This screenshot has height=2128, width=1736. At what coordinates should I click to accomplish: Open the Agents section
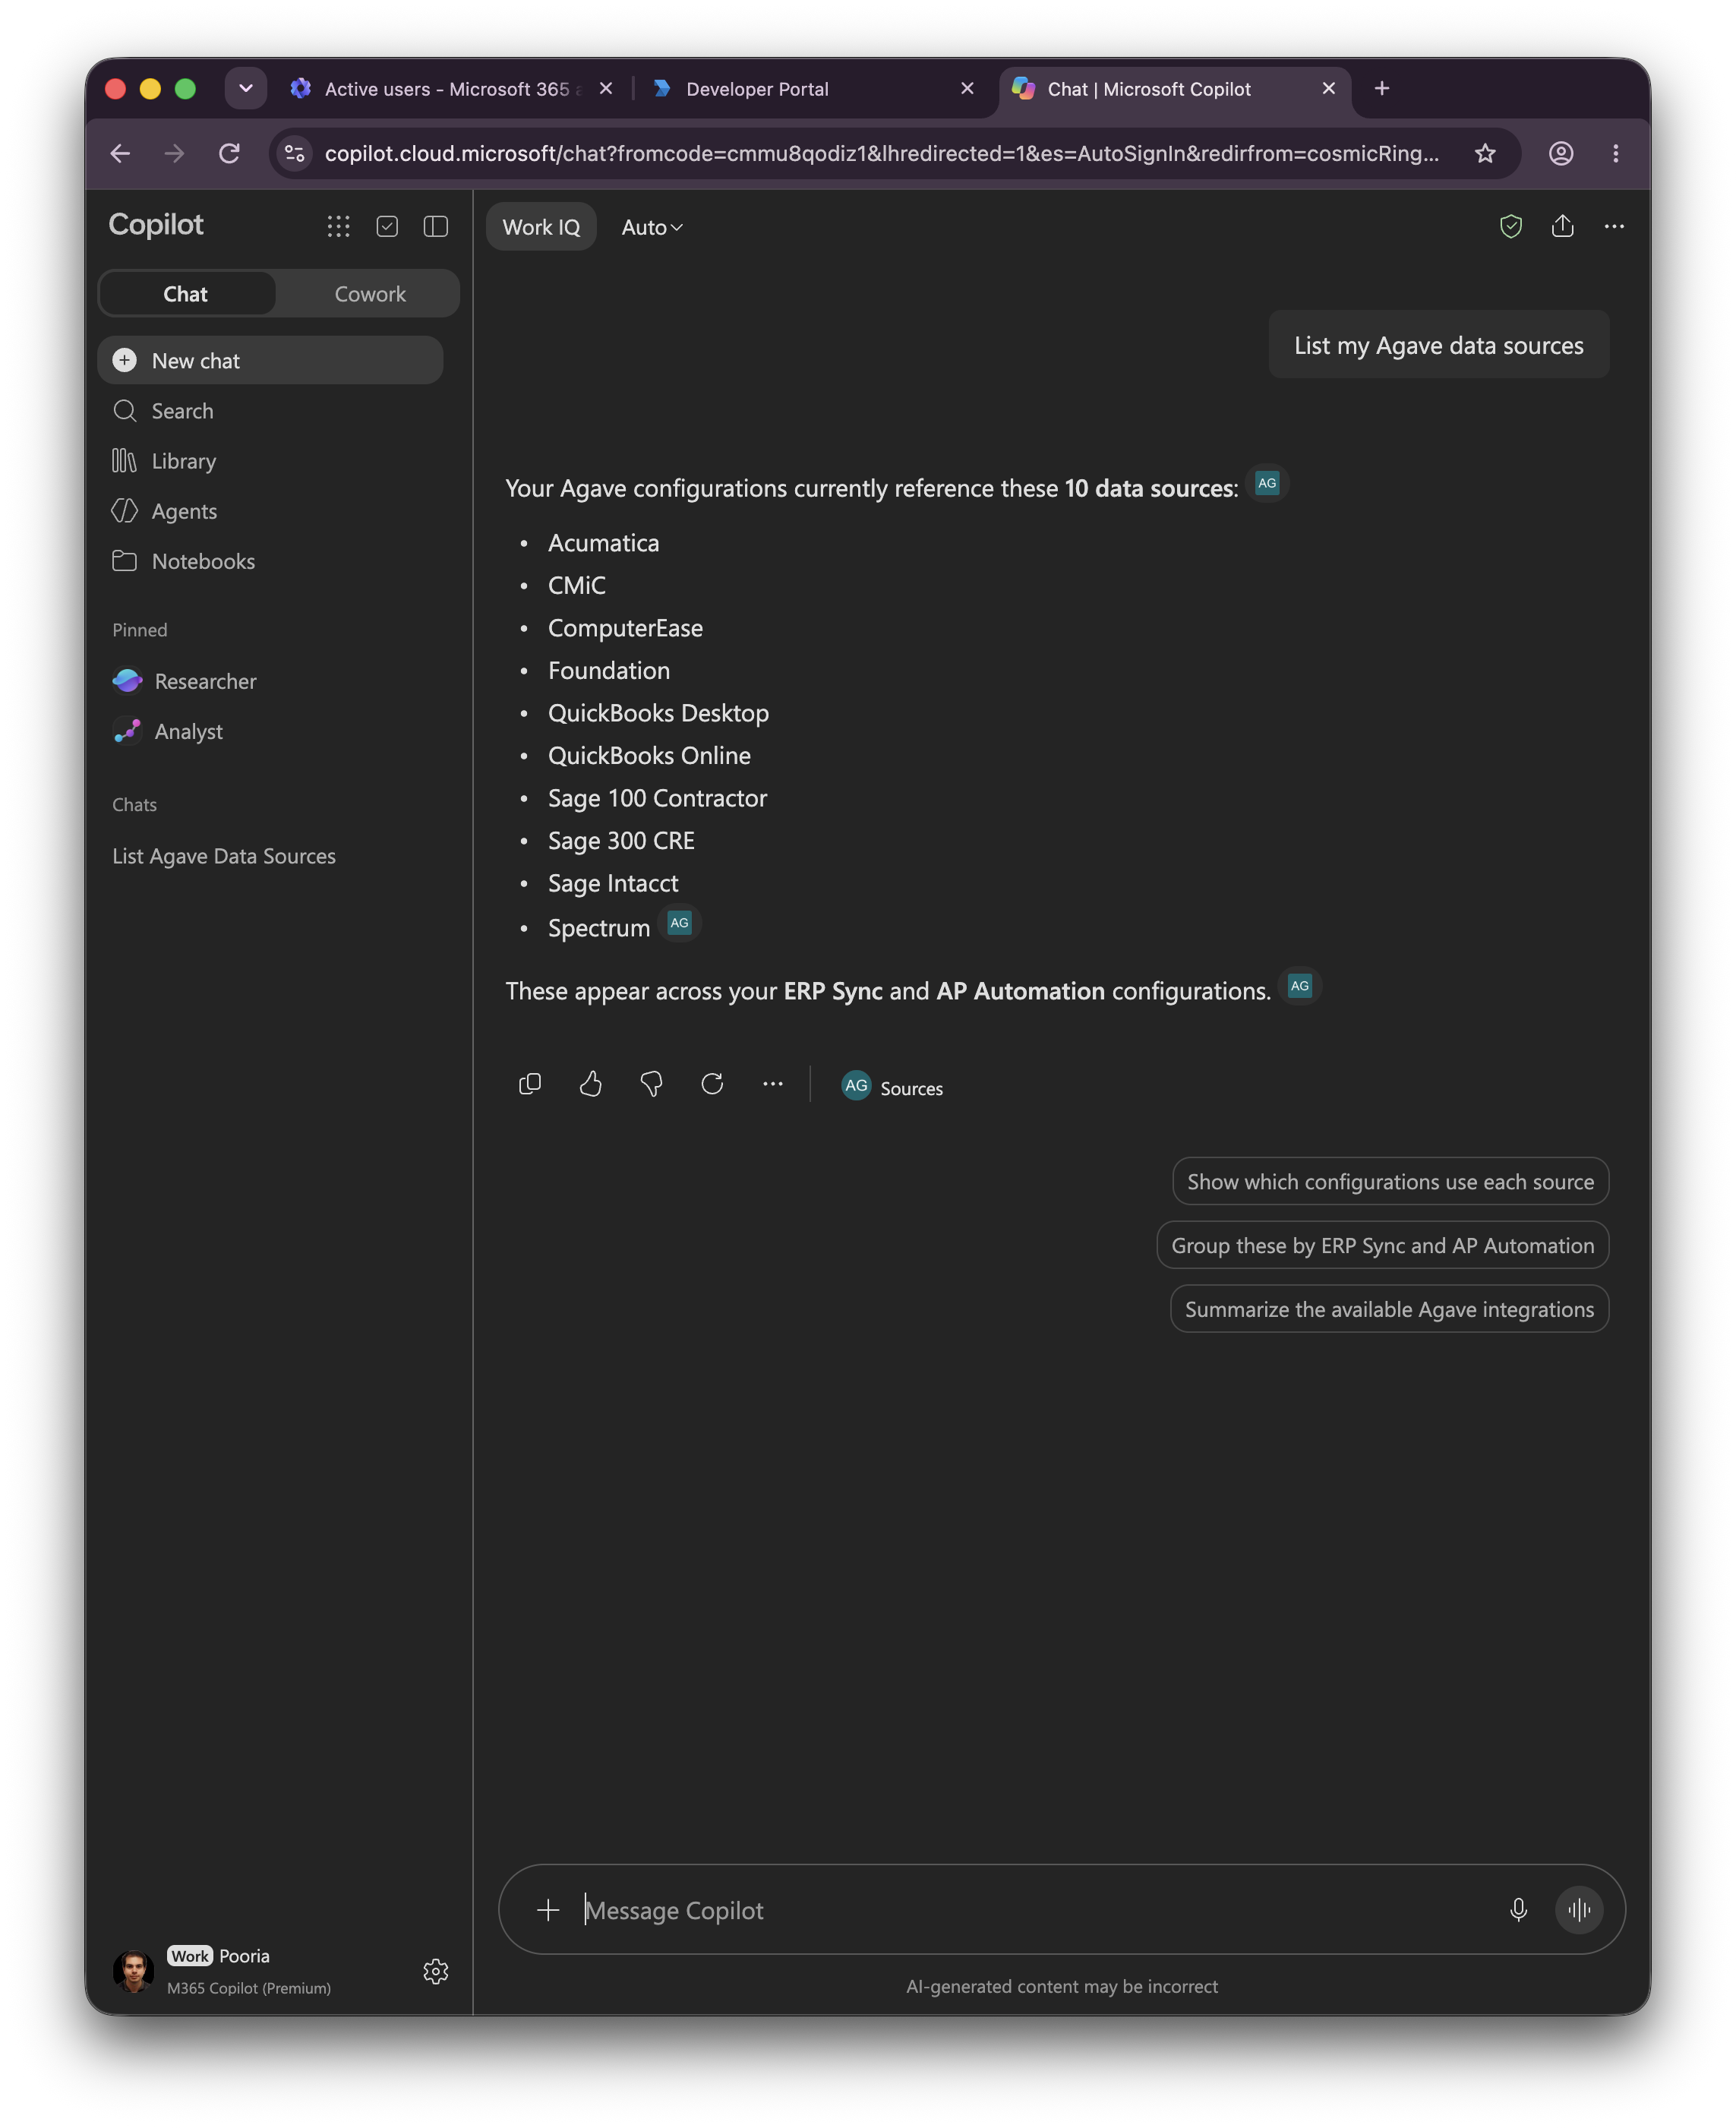(270, 510)
